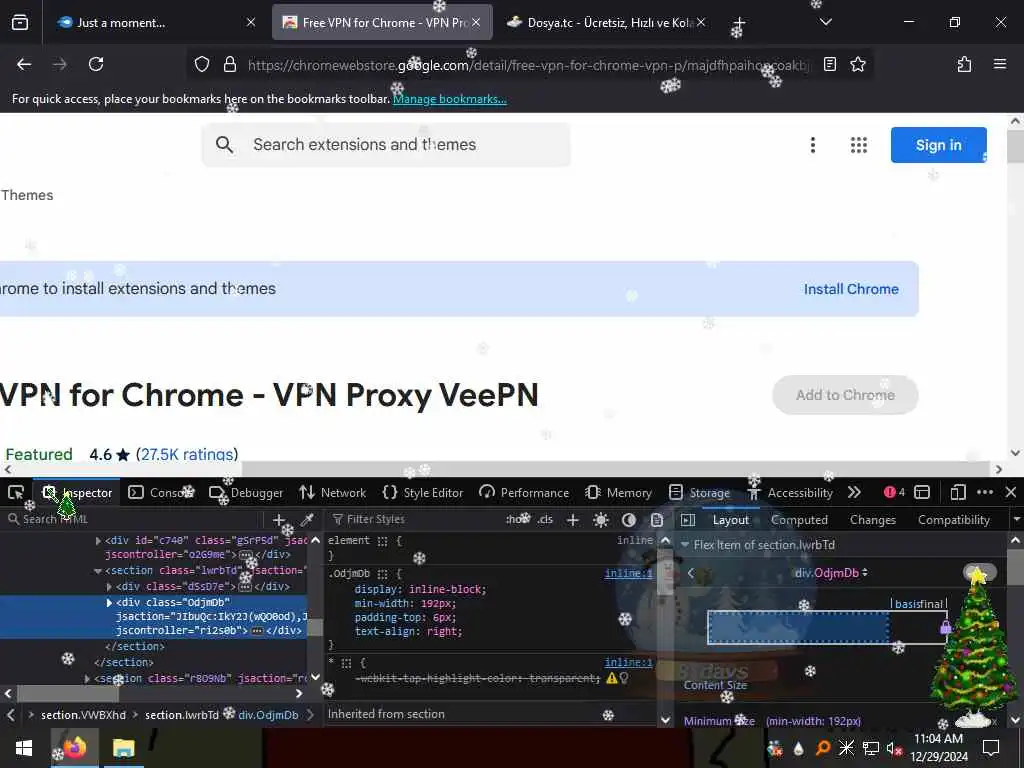
Task: List all tabs dropdown arrow
Action: pos(825,22)
